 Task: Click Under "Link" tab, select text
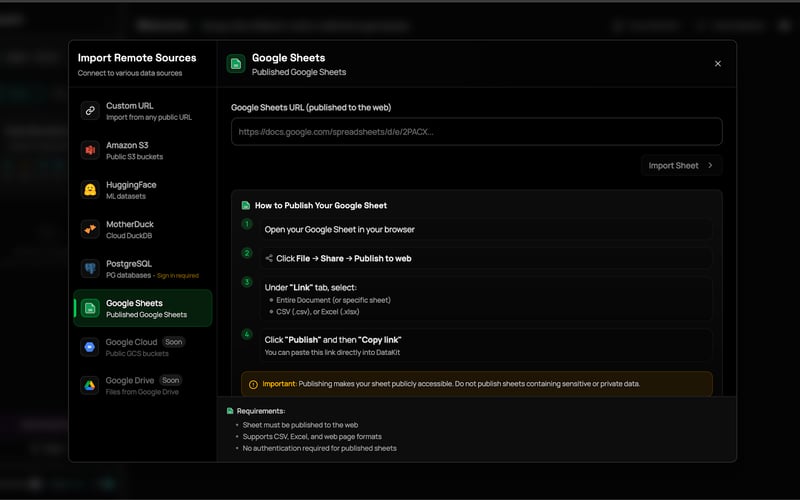pos(310,287)
